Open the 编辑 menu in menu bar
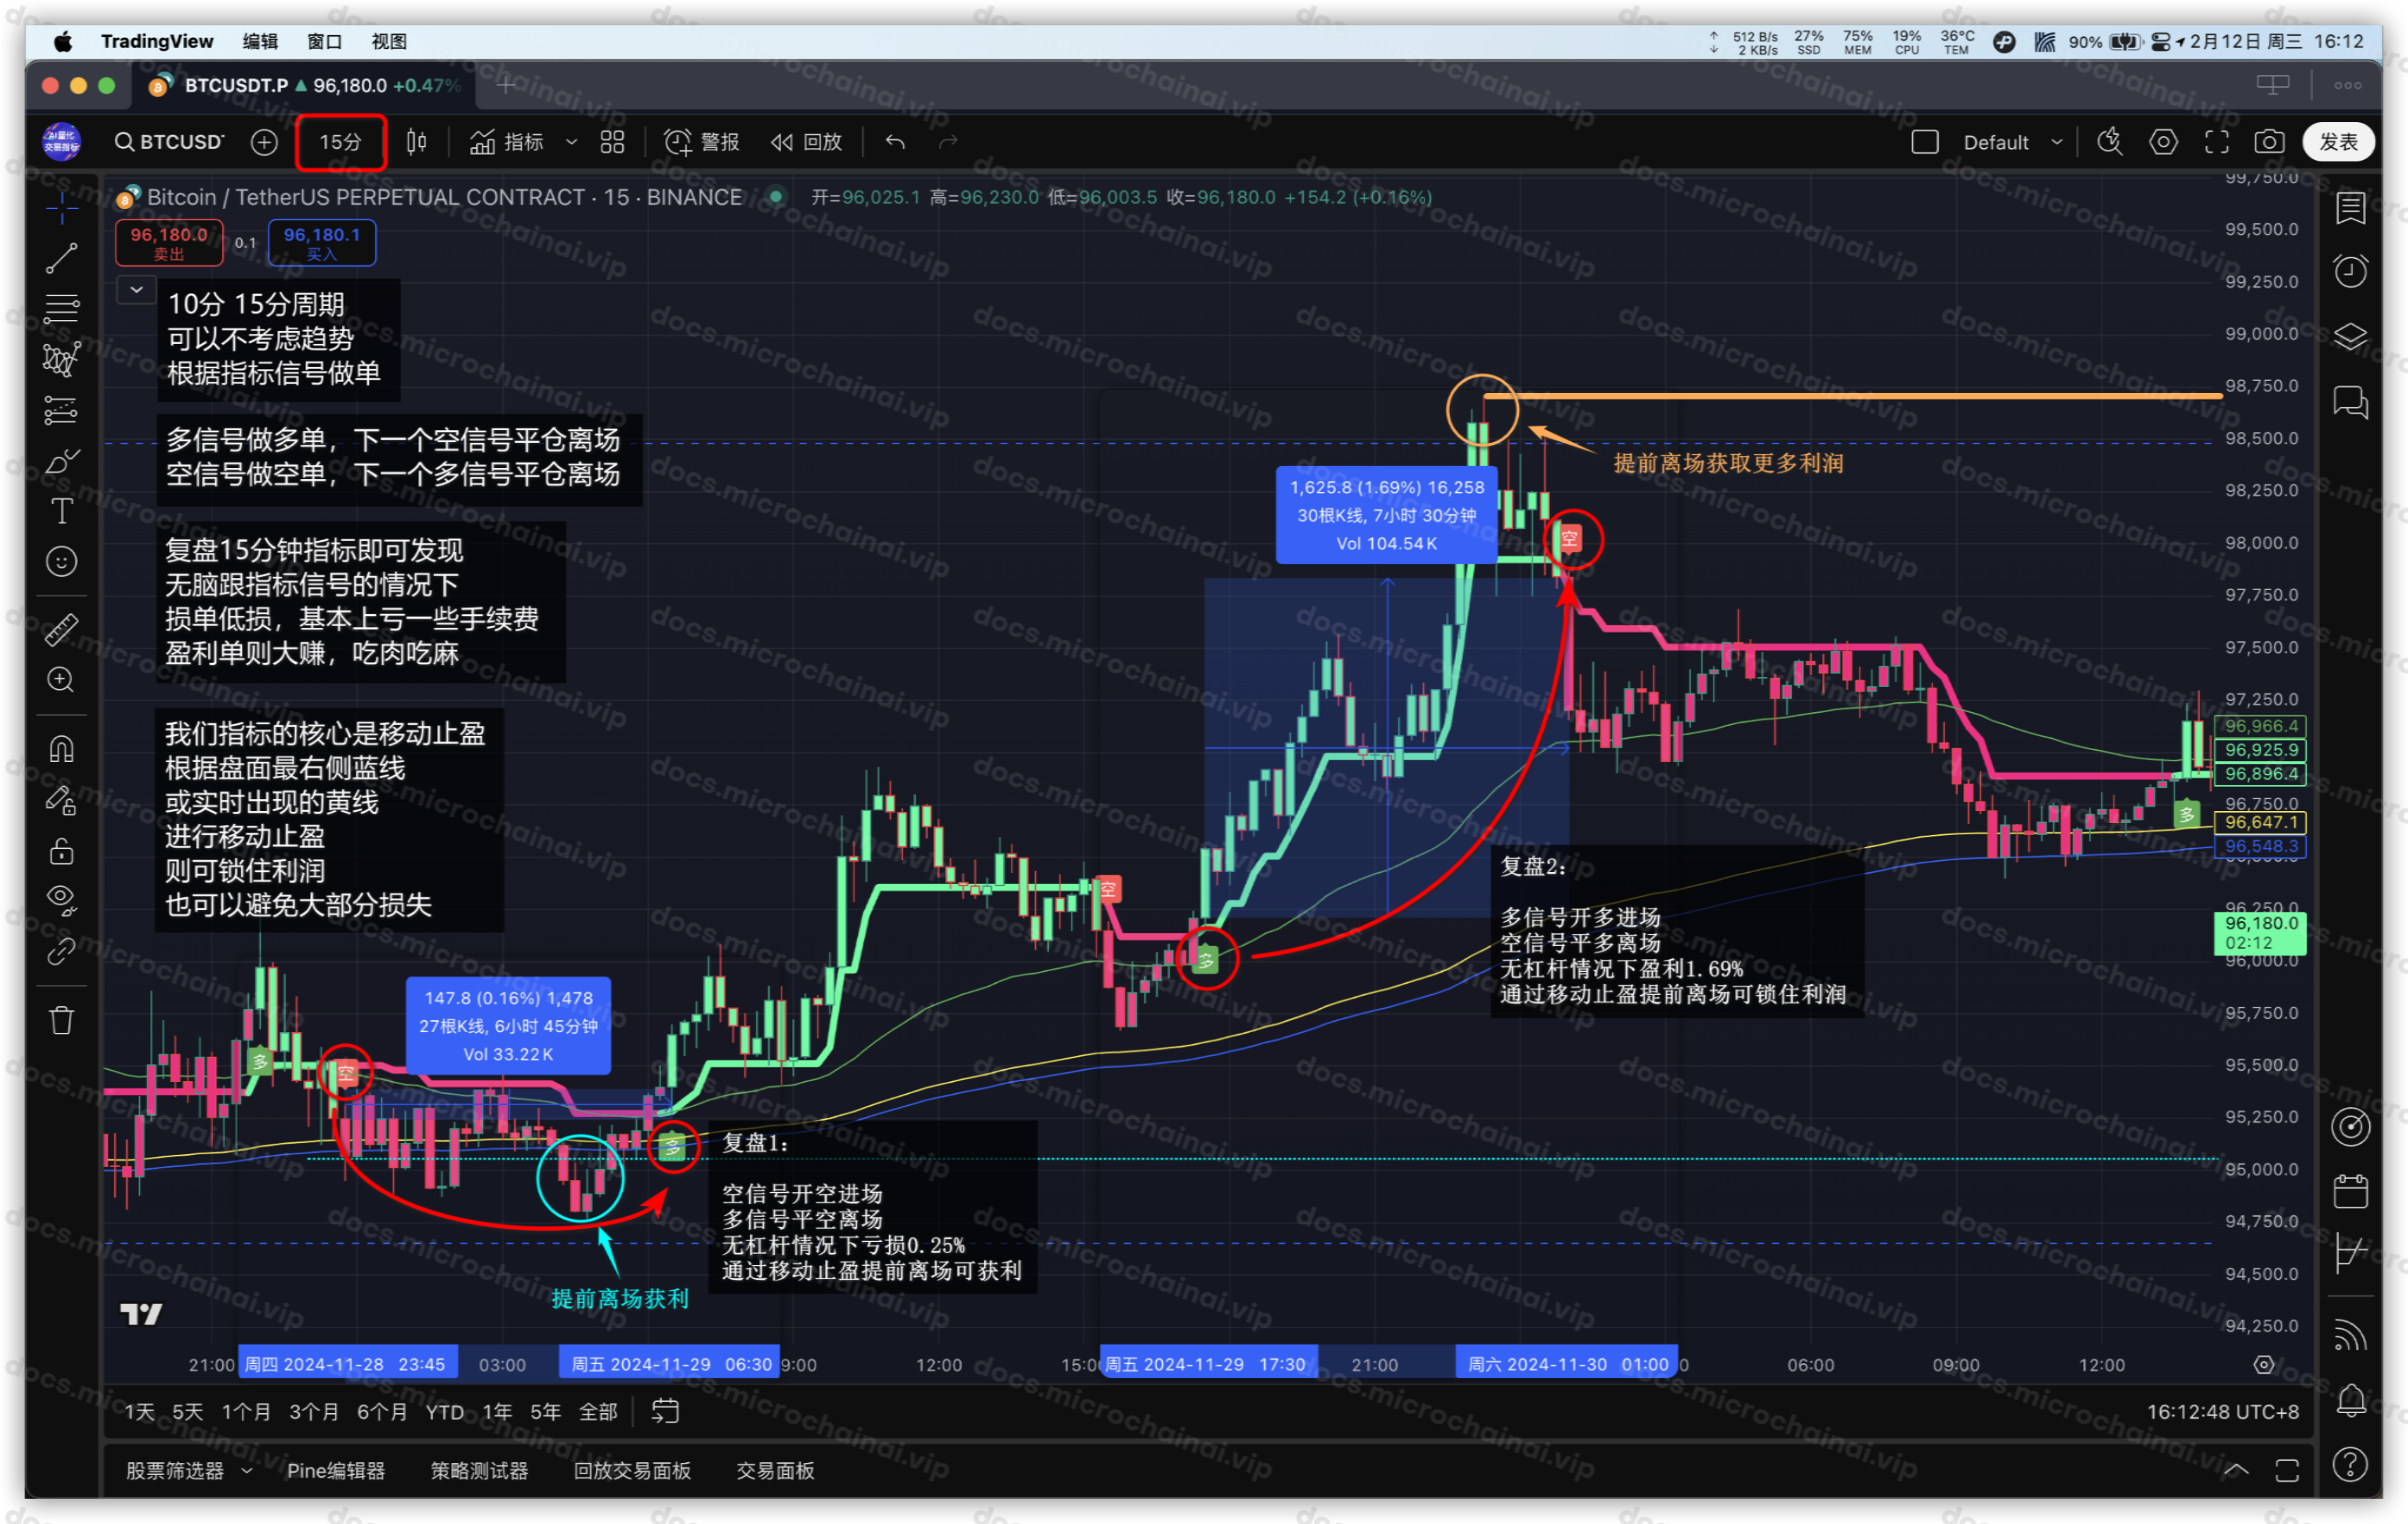Viewport: 2408px width, 1524px height. [x=260, y=41]
